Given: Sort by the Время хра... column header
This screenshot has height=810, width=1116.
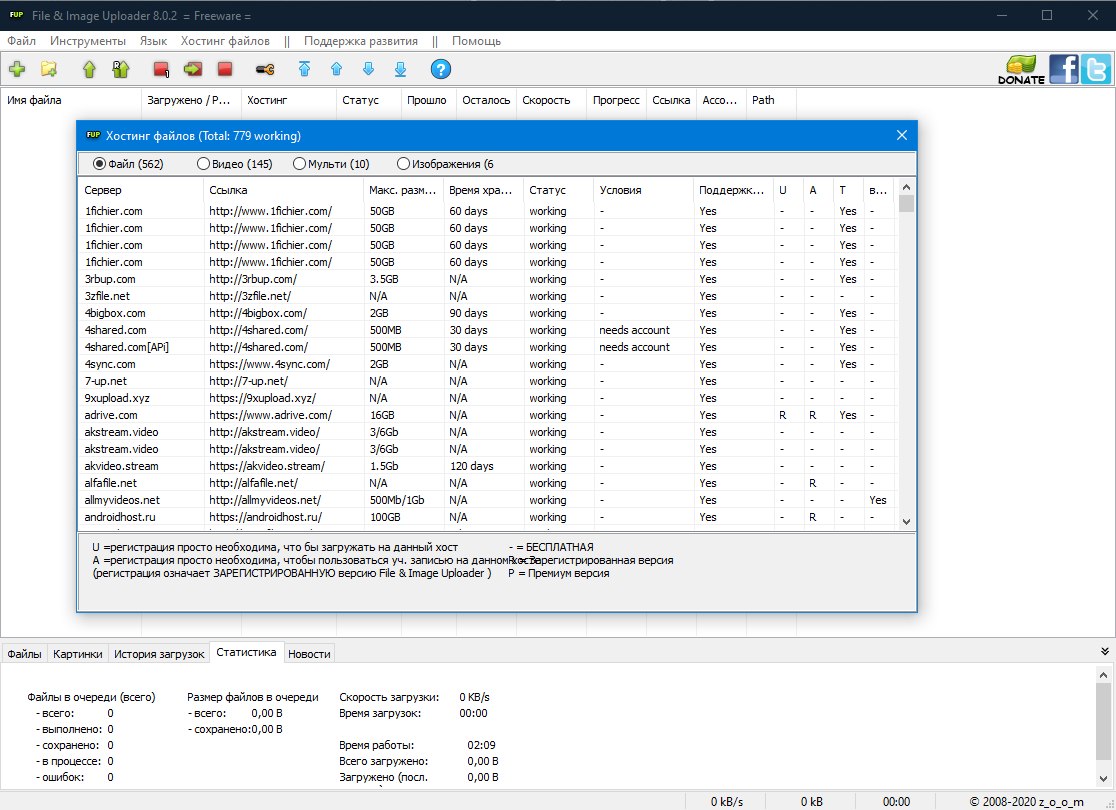Looking at the screenshot, I should click(x=483, y=190).
